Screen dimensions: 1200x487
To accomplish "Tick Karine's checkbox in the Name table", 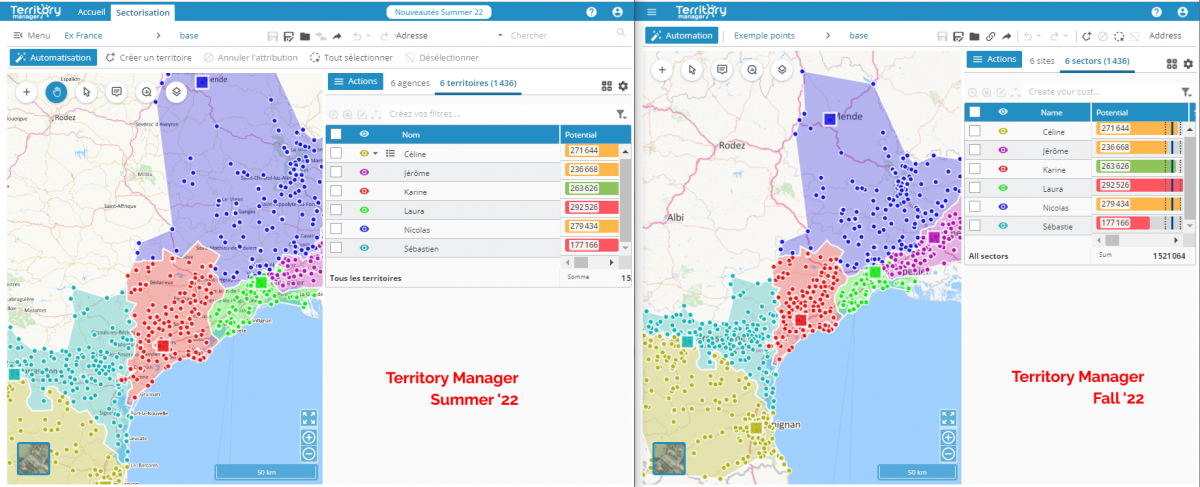I will (975, 169).
